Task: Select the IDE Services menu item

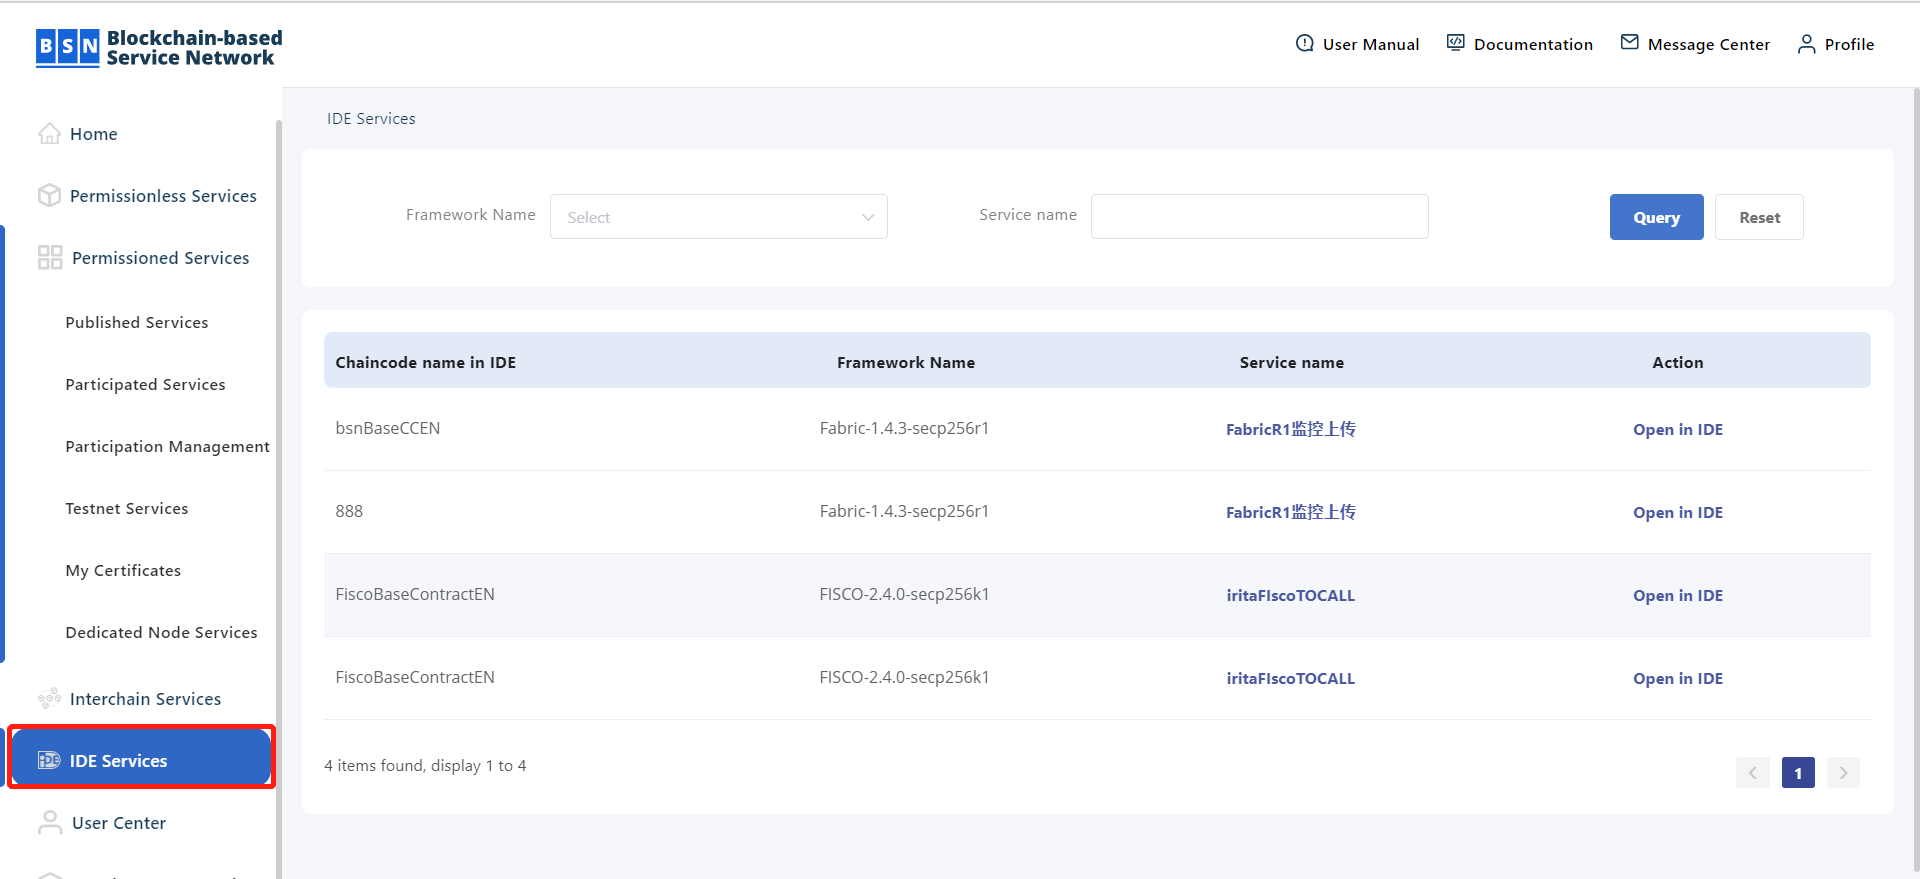Action: tap(141, 758)
